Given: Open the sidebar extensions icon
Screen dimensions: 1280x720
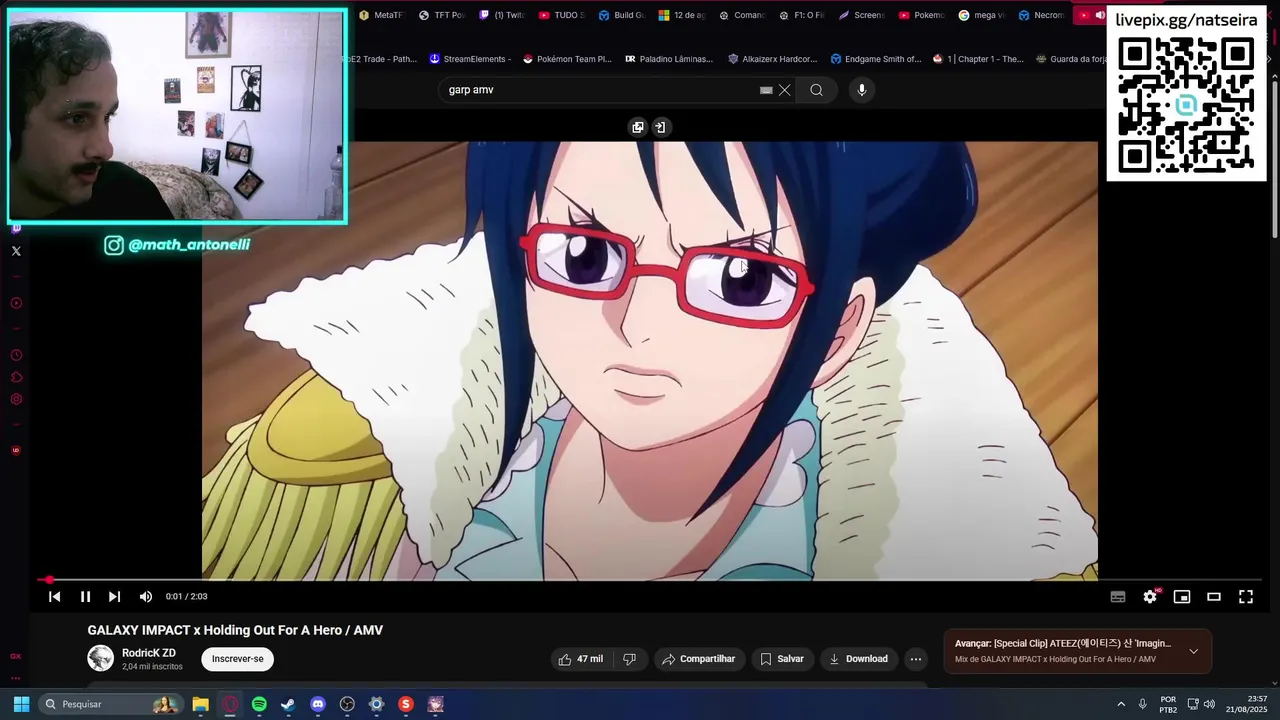Looking at the screenshot, I should pos(16,377).
